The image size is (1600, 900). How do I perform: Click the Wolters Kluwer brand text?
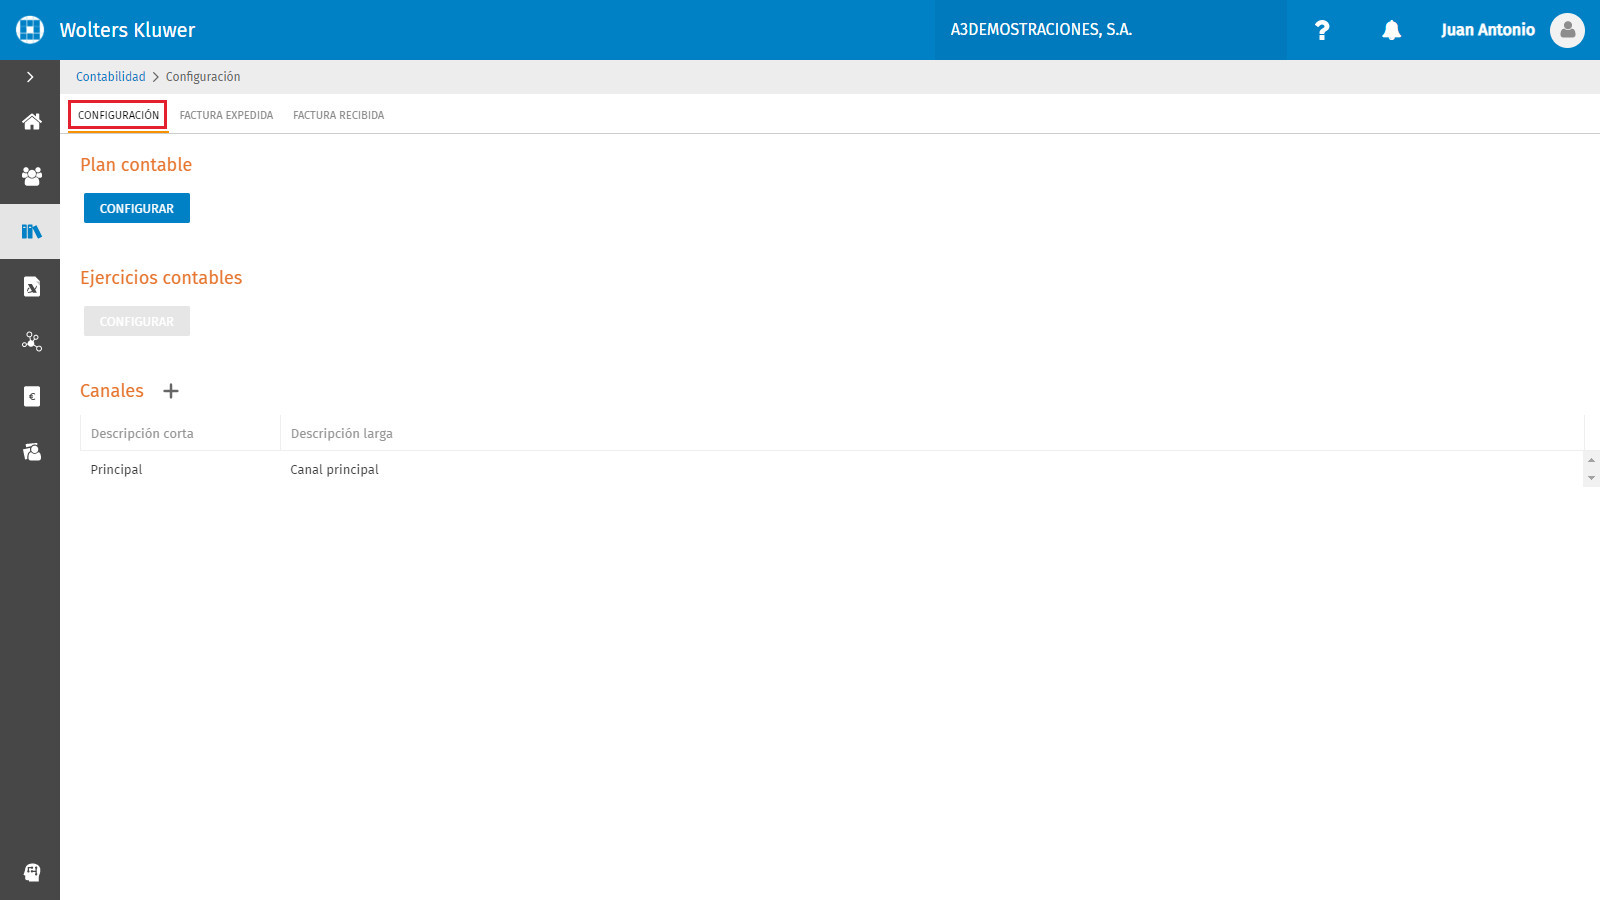pos(128,30)
